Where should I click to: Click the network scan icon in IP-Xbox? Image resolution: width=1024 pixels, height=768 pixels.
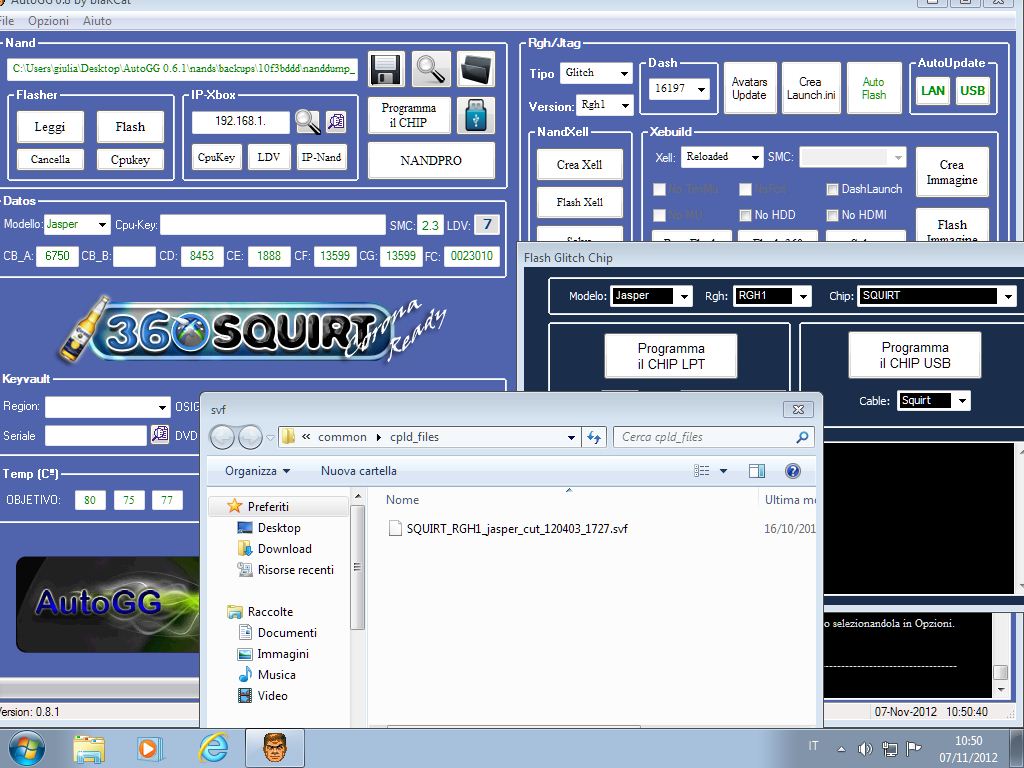click(336, 121)
